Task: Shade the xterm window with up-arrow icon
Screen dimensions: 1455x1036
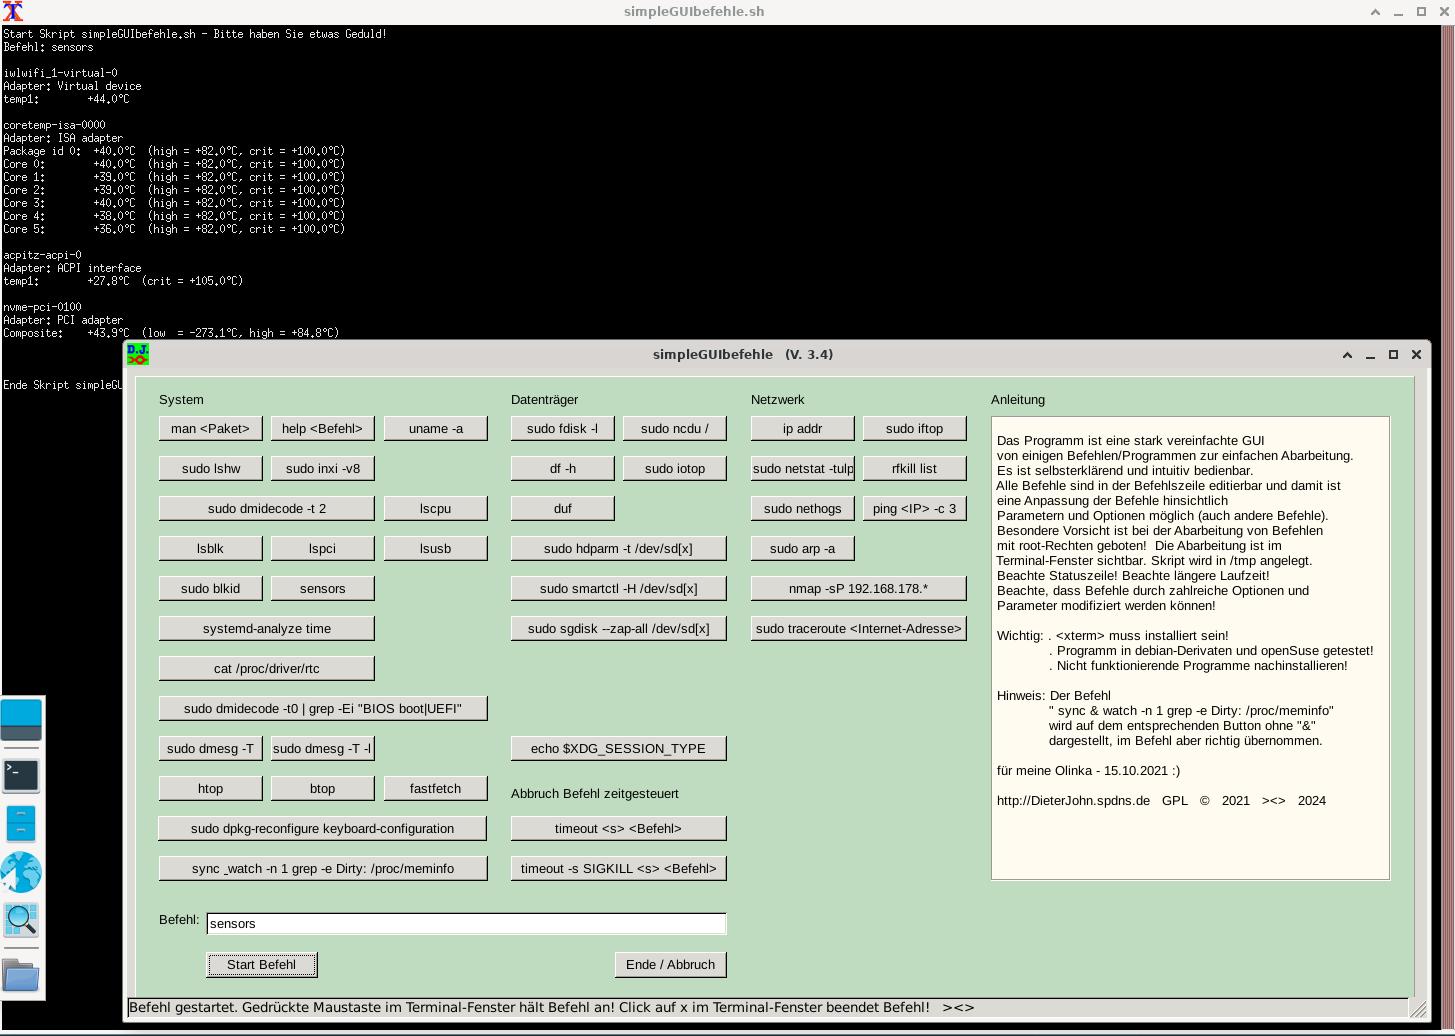Action: pos(1375,12)
